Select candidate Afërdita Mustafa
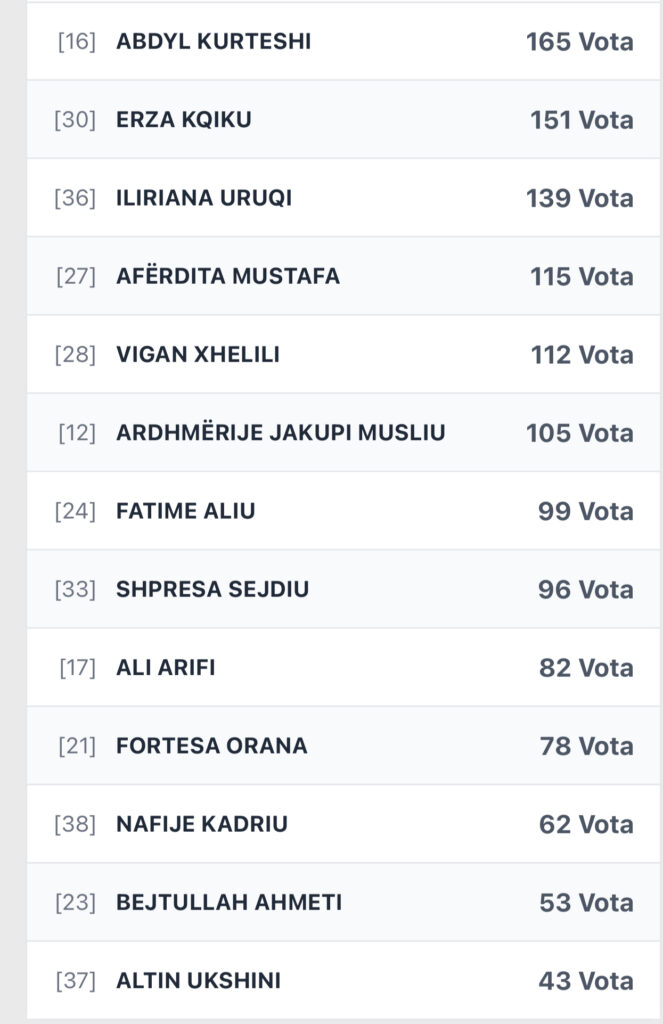This screenshot has height=1024, width=663. pyautogui.click(x=228, y=276)
